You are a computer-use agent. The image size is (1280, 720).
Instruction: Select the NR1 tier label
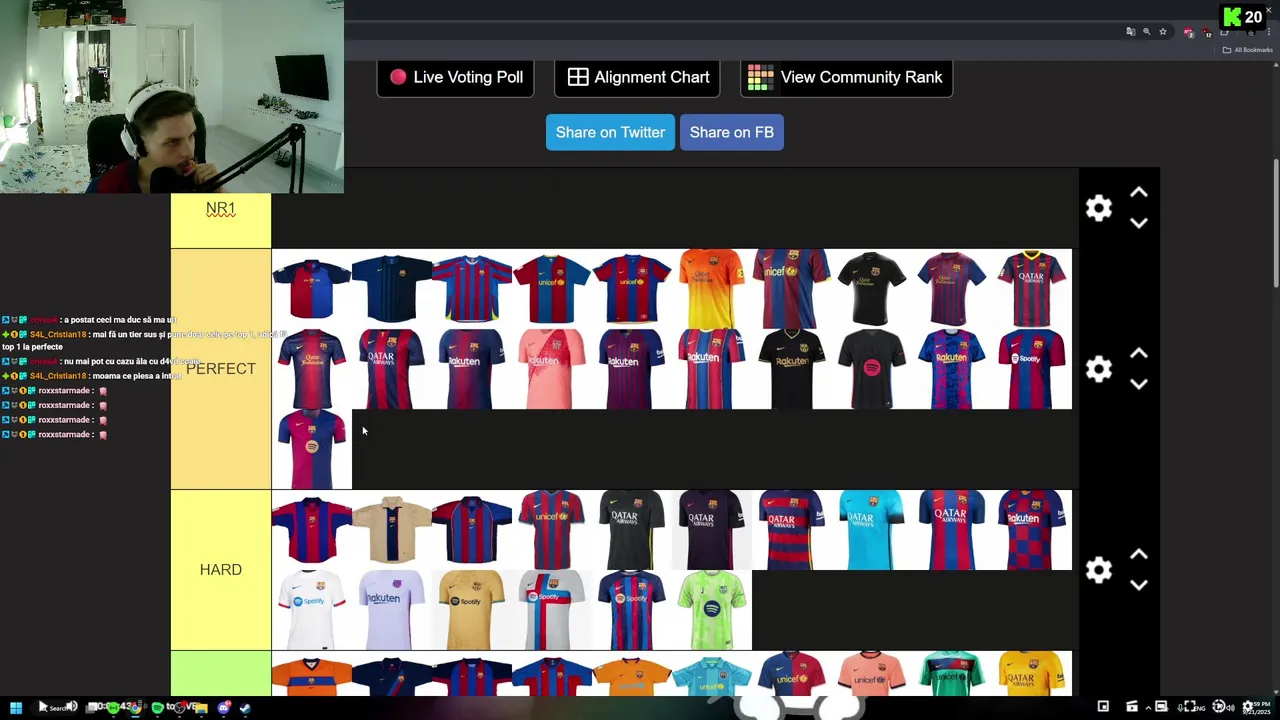[x=220, y=208]
